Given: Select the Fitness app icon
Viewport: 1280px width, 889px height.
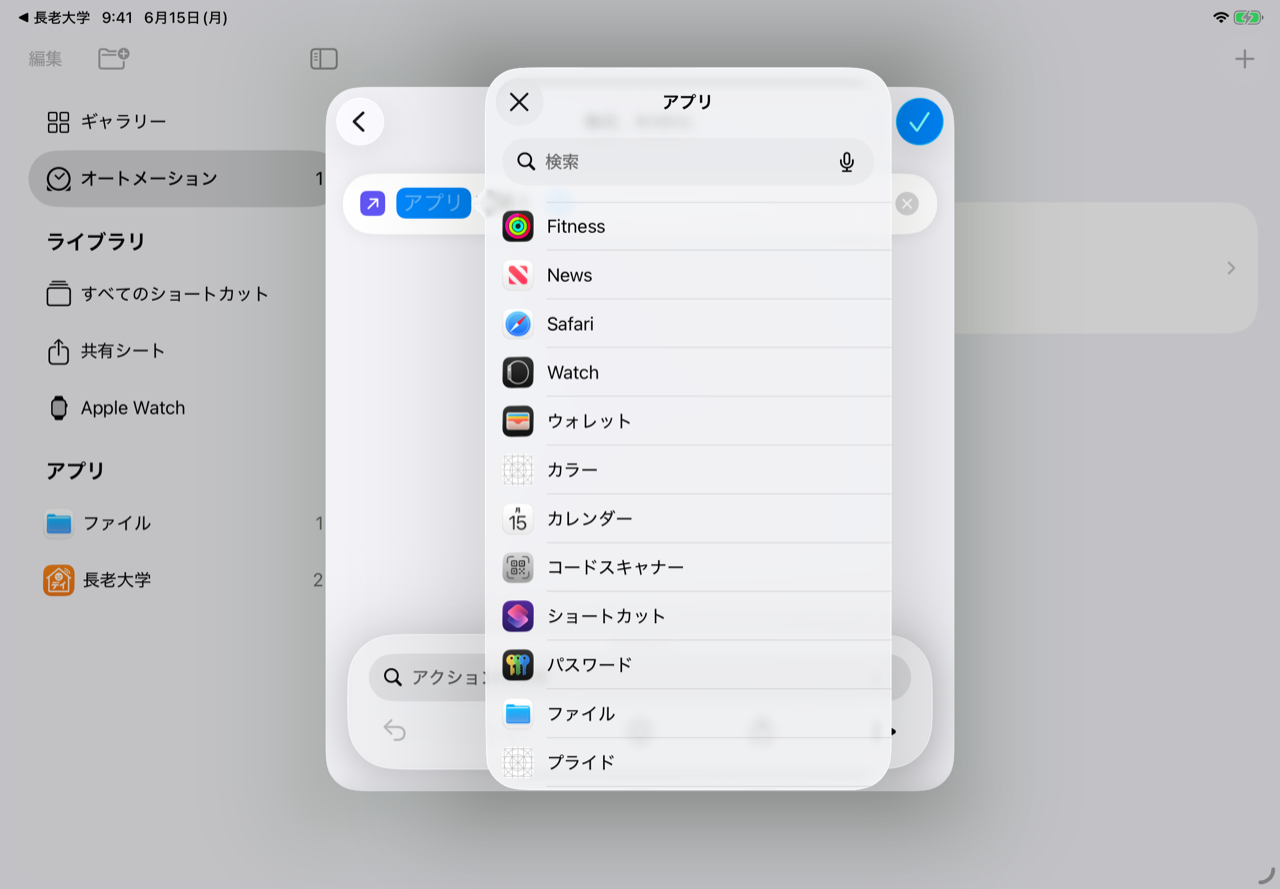Looking at the screenshot, I should coord(518,226).
